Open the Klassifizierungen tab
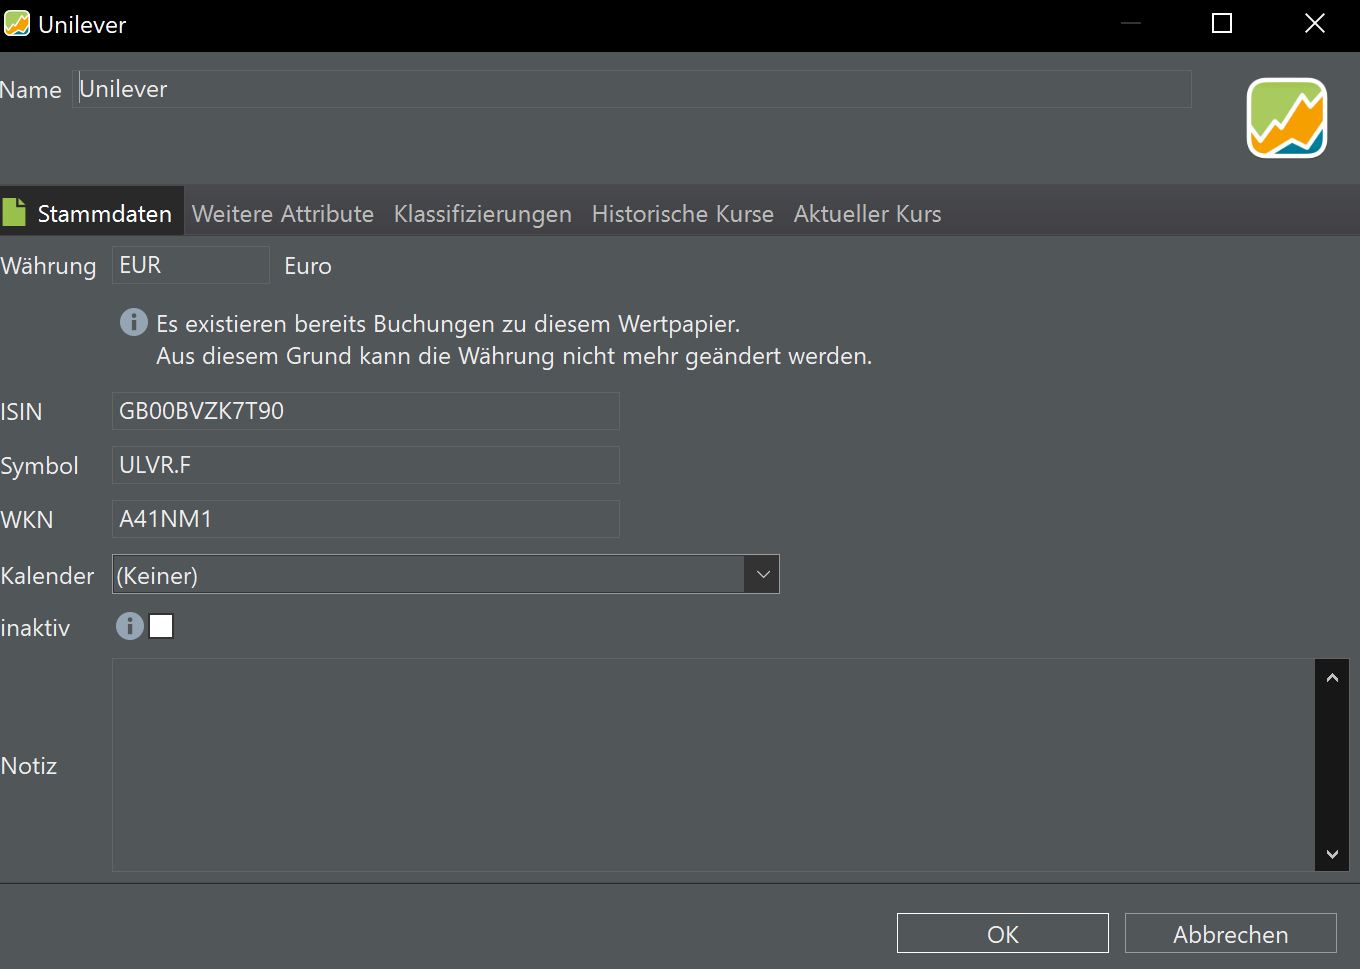The height and width of the screenshot is (969, 1360). tap(482, 214)
